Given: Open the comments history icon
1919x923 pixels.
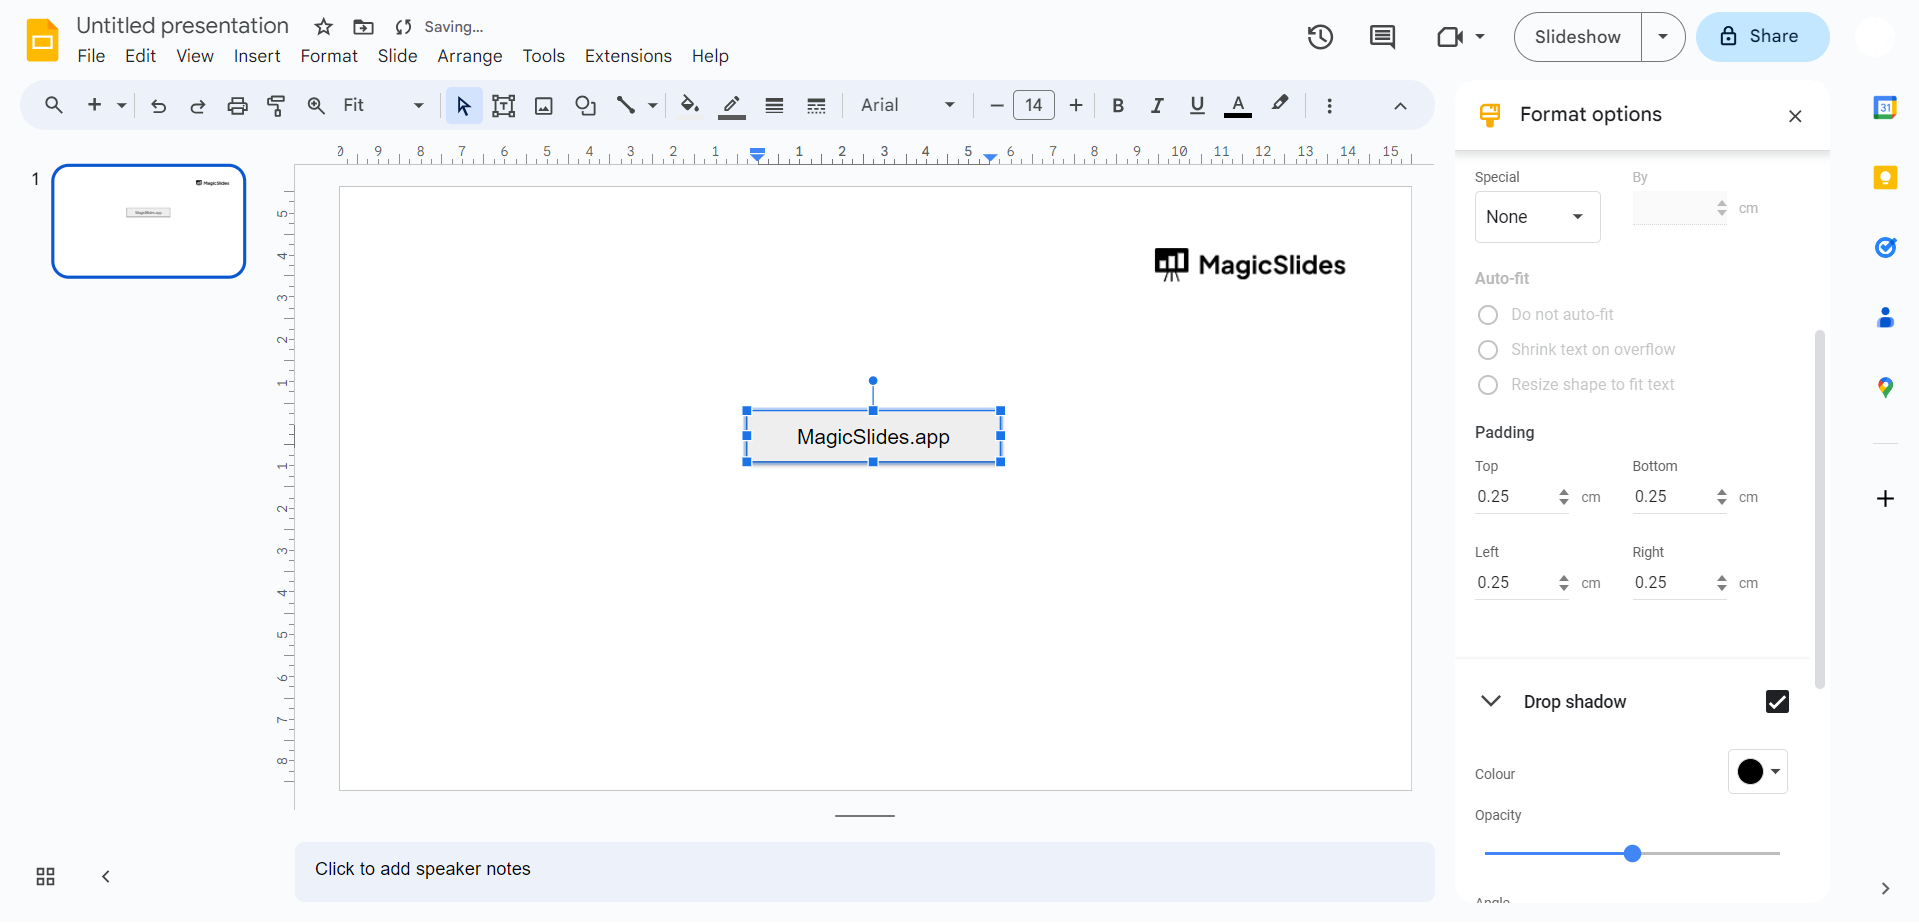Looking at the screenshot, I should tap(1382, 37).
